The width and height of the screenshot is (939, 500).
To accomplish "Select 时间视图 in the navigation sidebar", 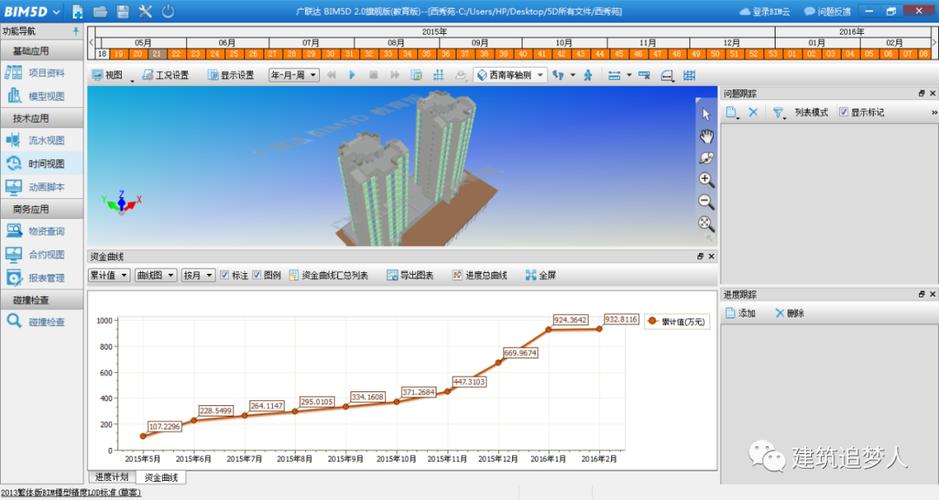I will tap(42, 163).
